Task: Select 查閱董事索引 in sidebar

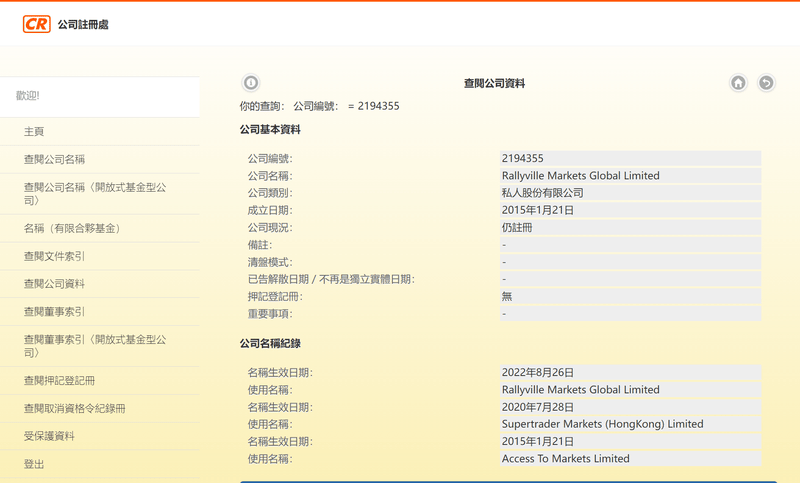Action: pos(54,312)
